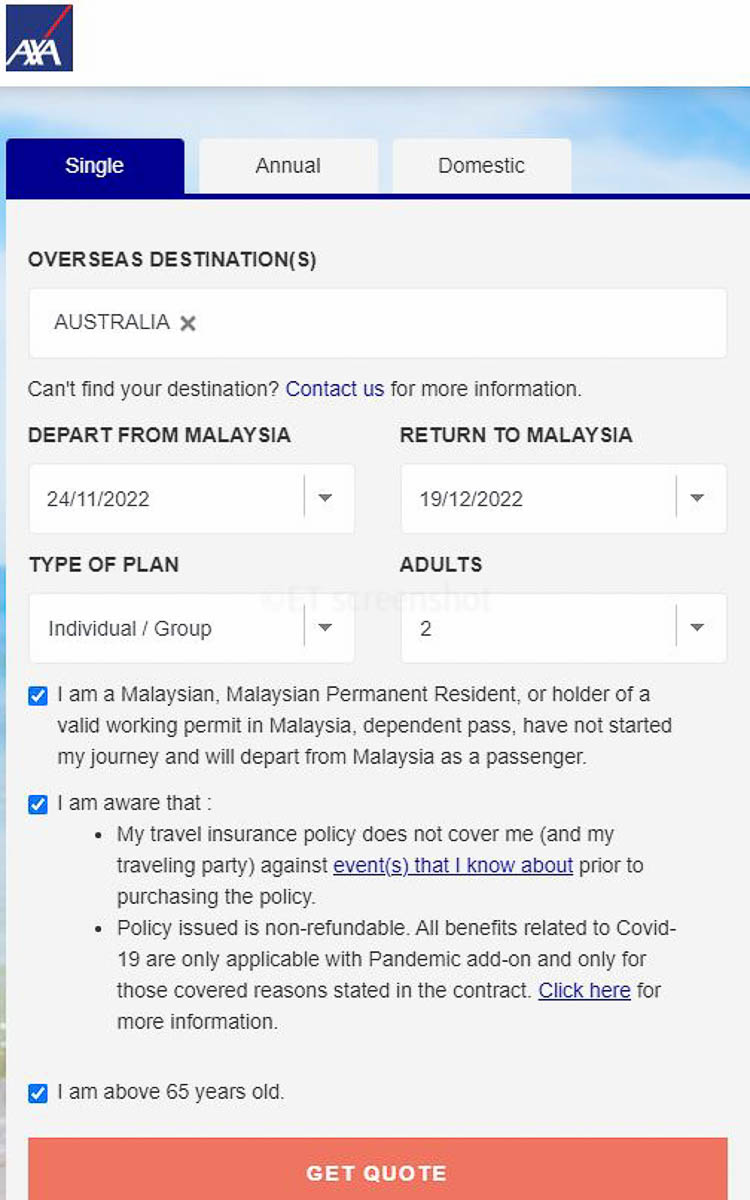Image resolution: width=750 pixels, height=1200 pixels.
Task: Select the Single tab
Action: pos(95,166)
